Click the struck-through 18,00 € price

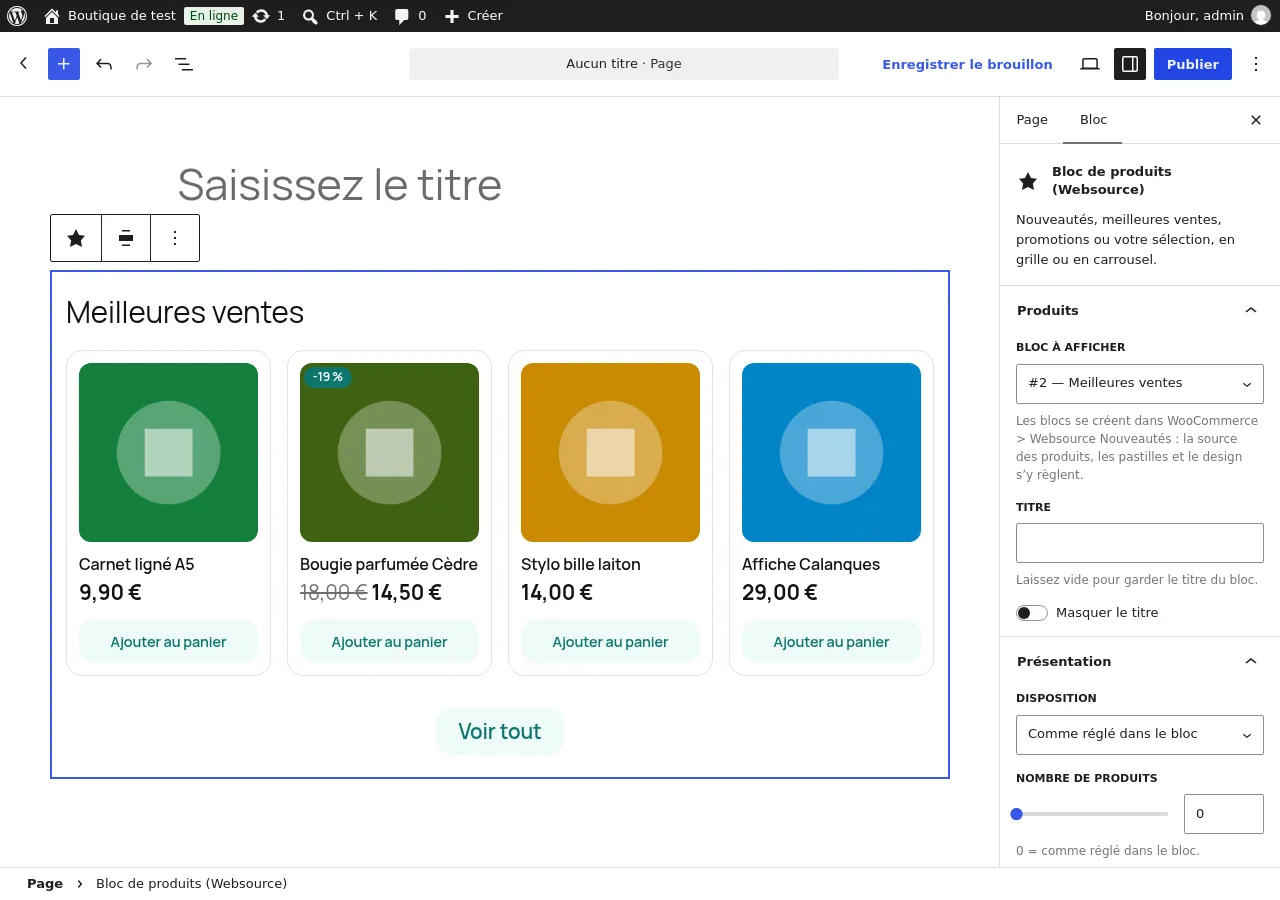point(334,592)
